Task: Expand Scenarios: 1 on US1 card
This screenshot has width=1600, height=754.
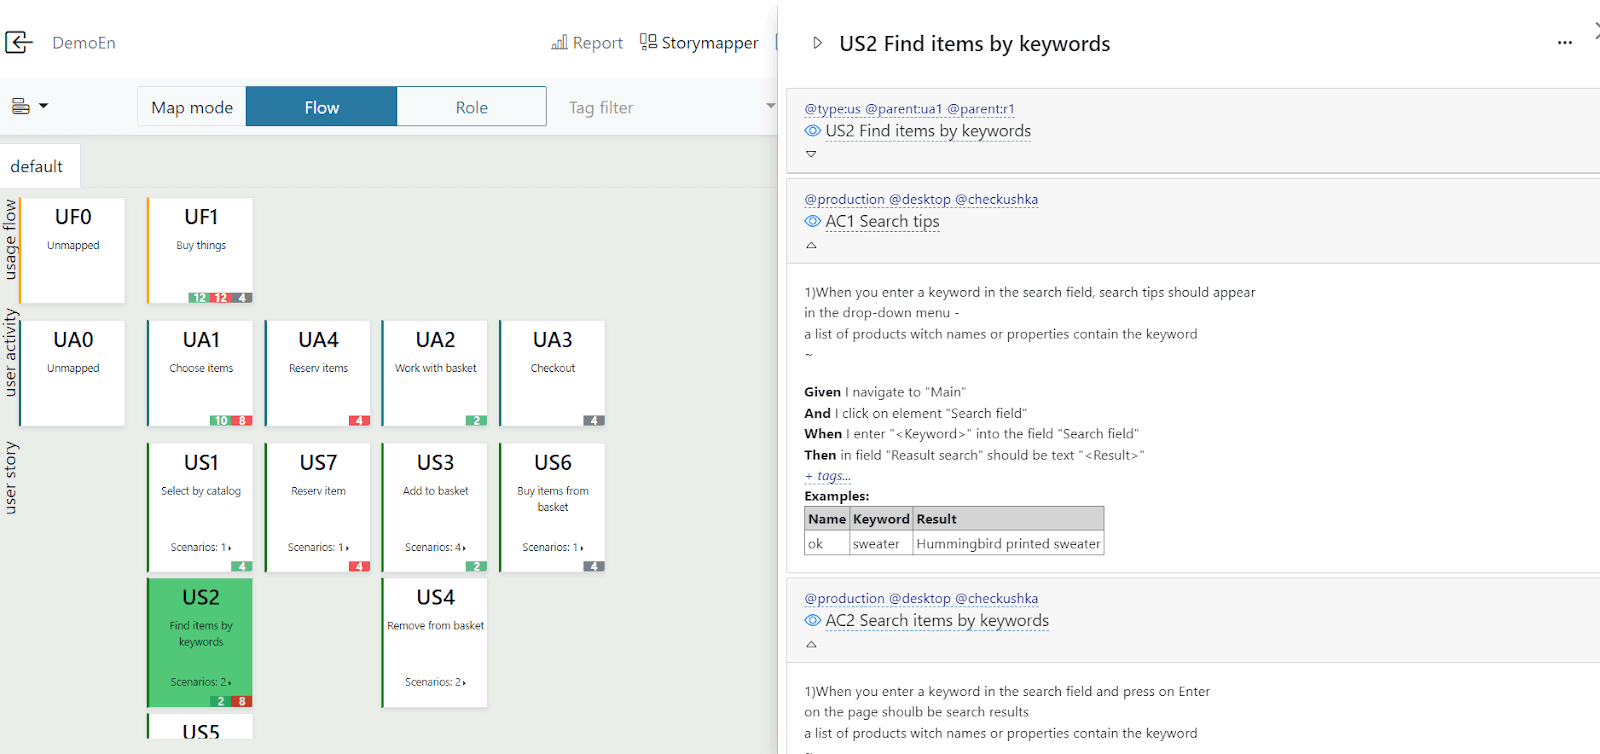Action: [201, 547]
